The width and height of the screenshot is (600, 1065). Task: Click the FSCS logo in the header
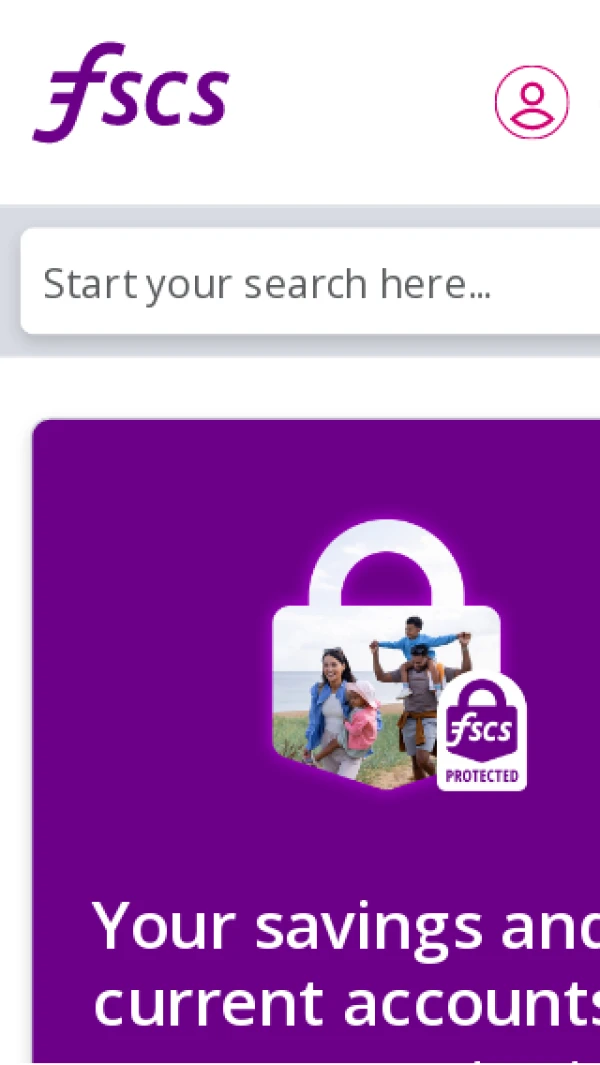(131, 92)
